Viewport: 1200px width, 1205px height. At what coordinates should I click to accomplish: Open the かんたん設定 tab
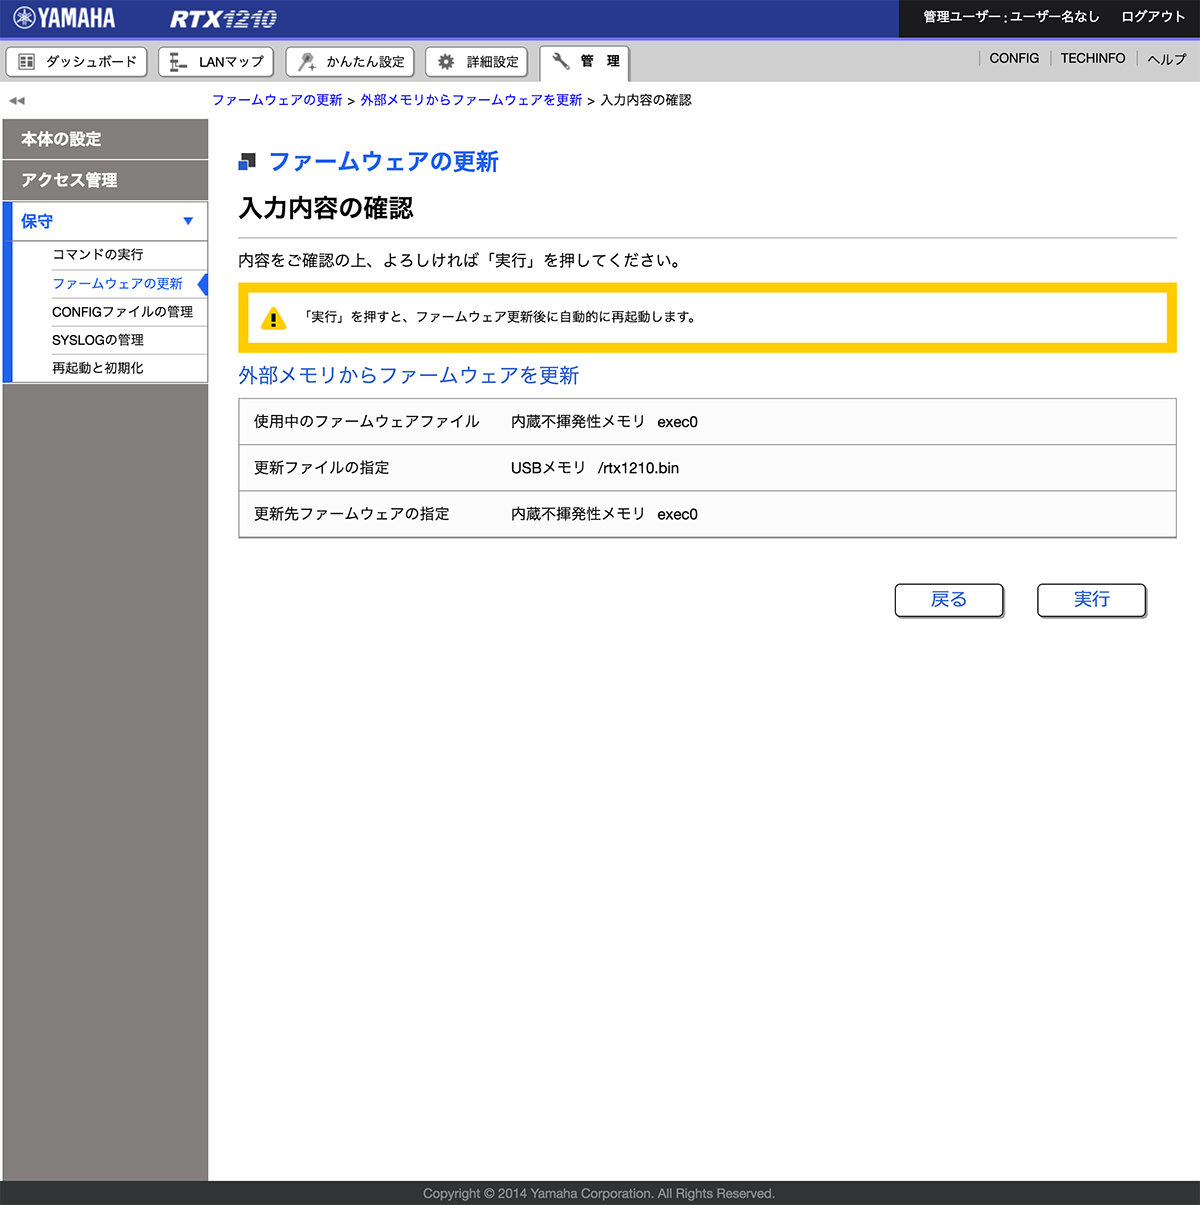coord(350,62)
